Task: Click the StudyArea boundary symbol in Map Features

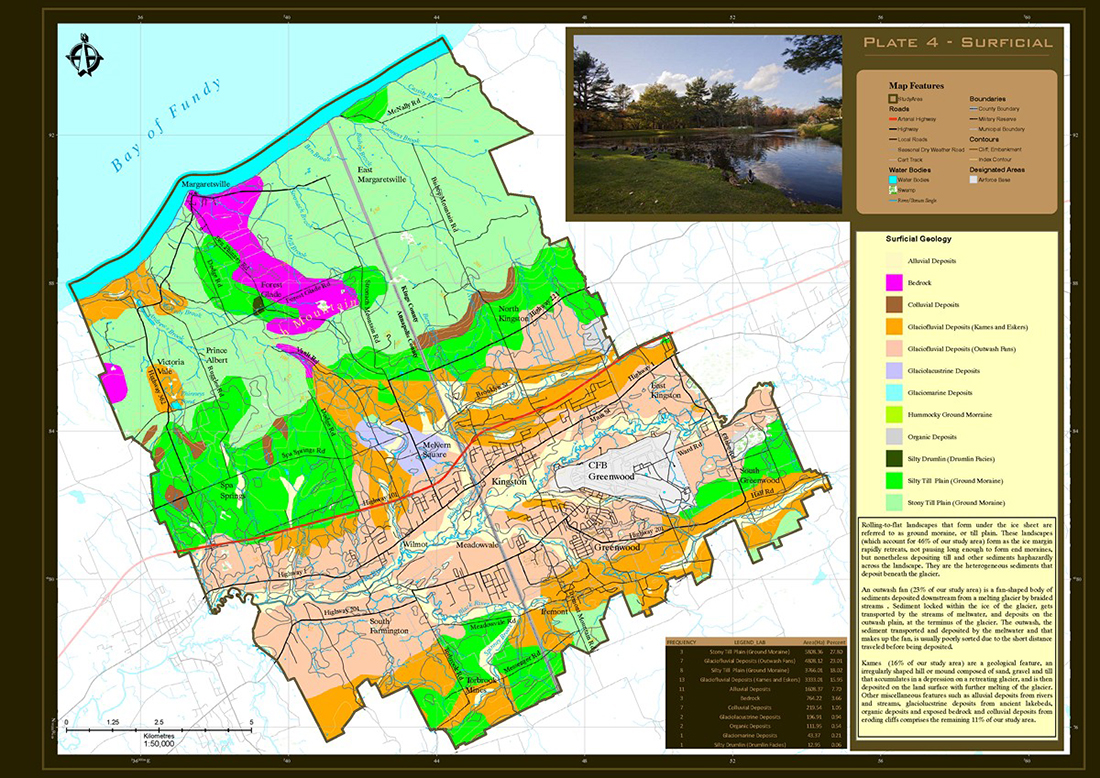Action: pos(893,99)
